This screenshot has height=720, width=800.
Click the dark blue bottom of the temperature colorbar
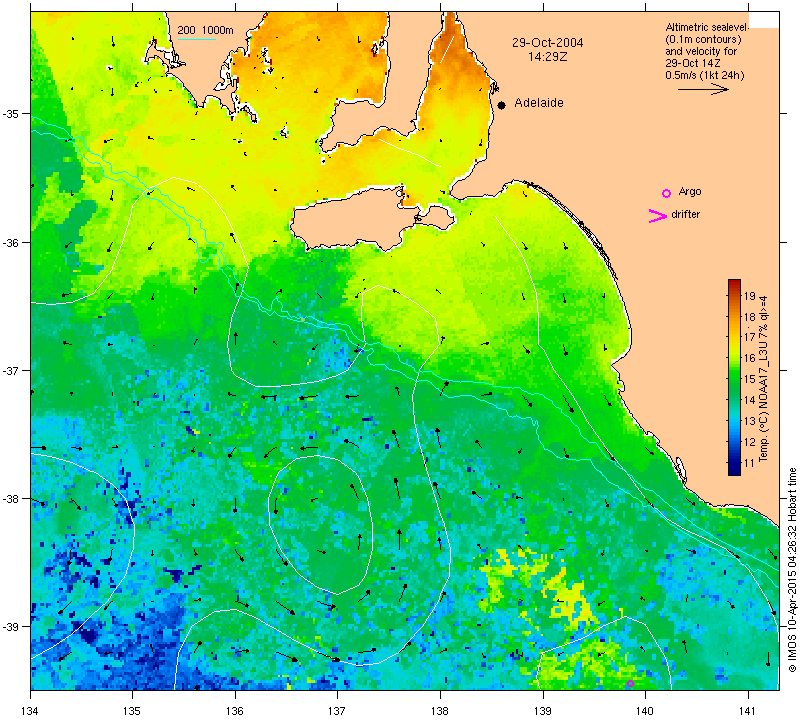click(x=734, y=470)
